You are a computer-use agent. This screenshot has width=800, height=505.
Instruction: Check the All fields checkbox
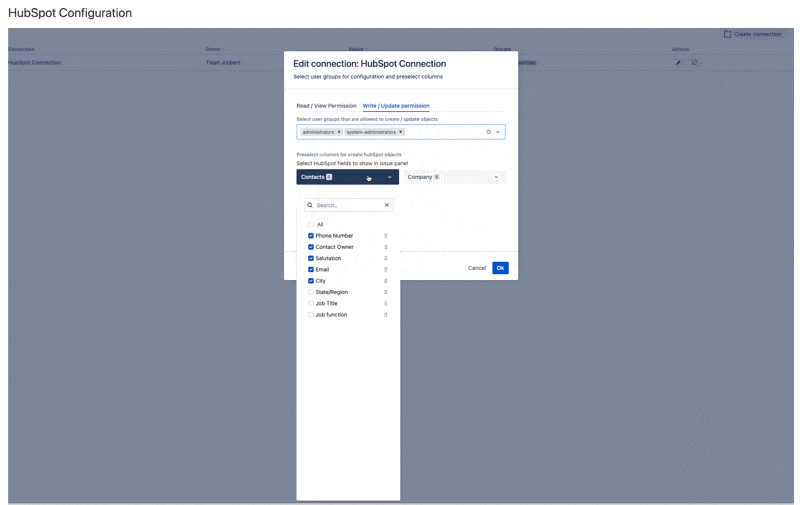point(311,224)
